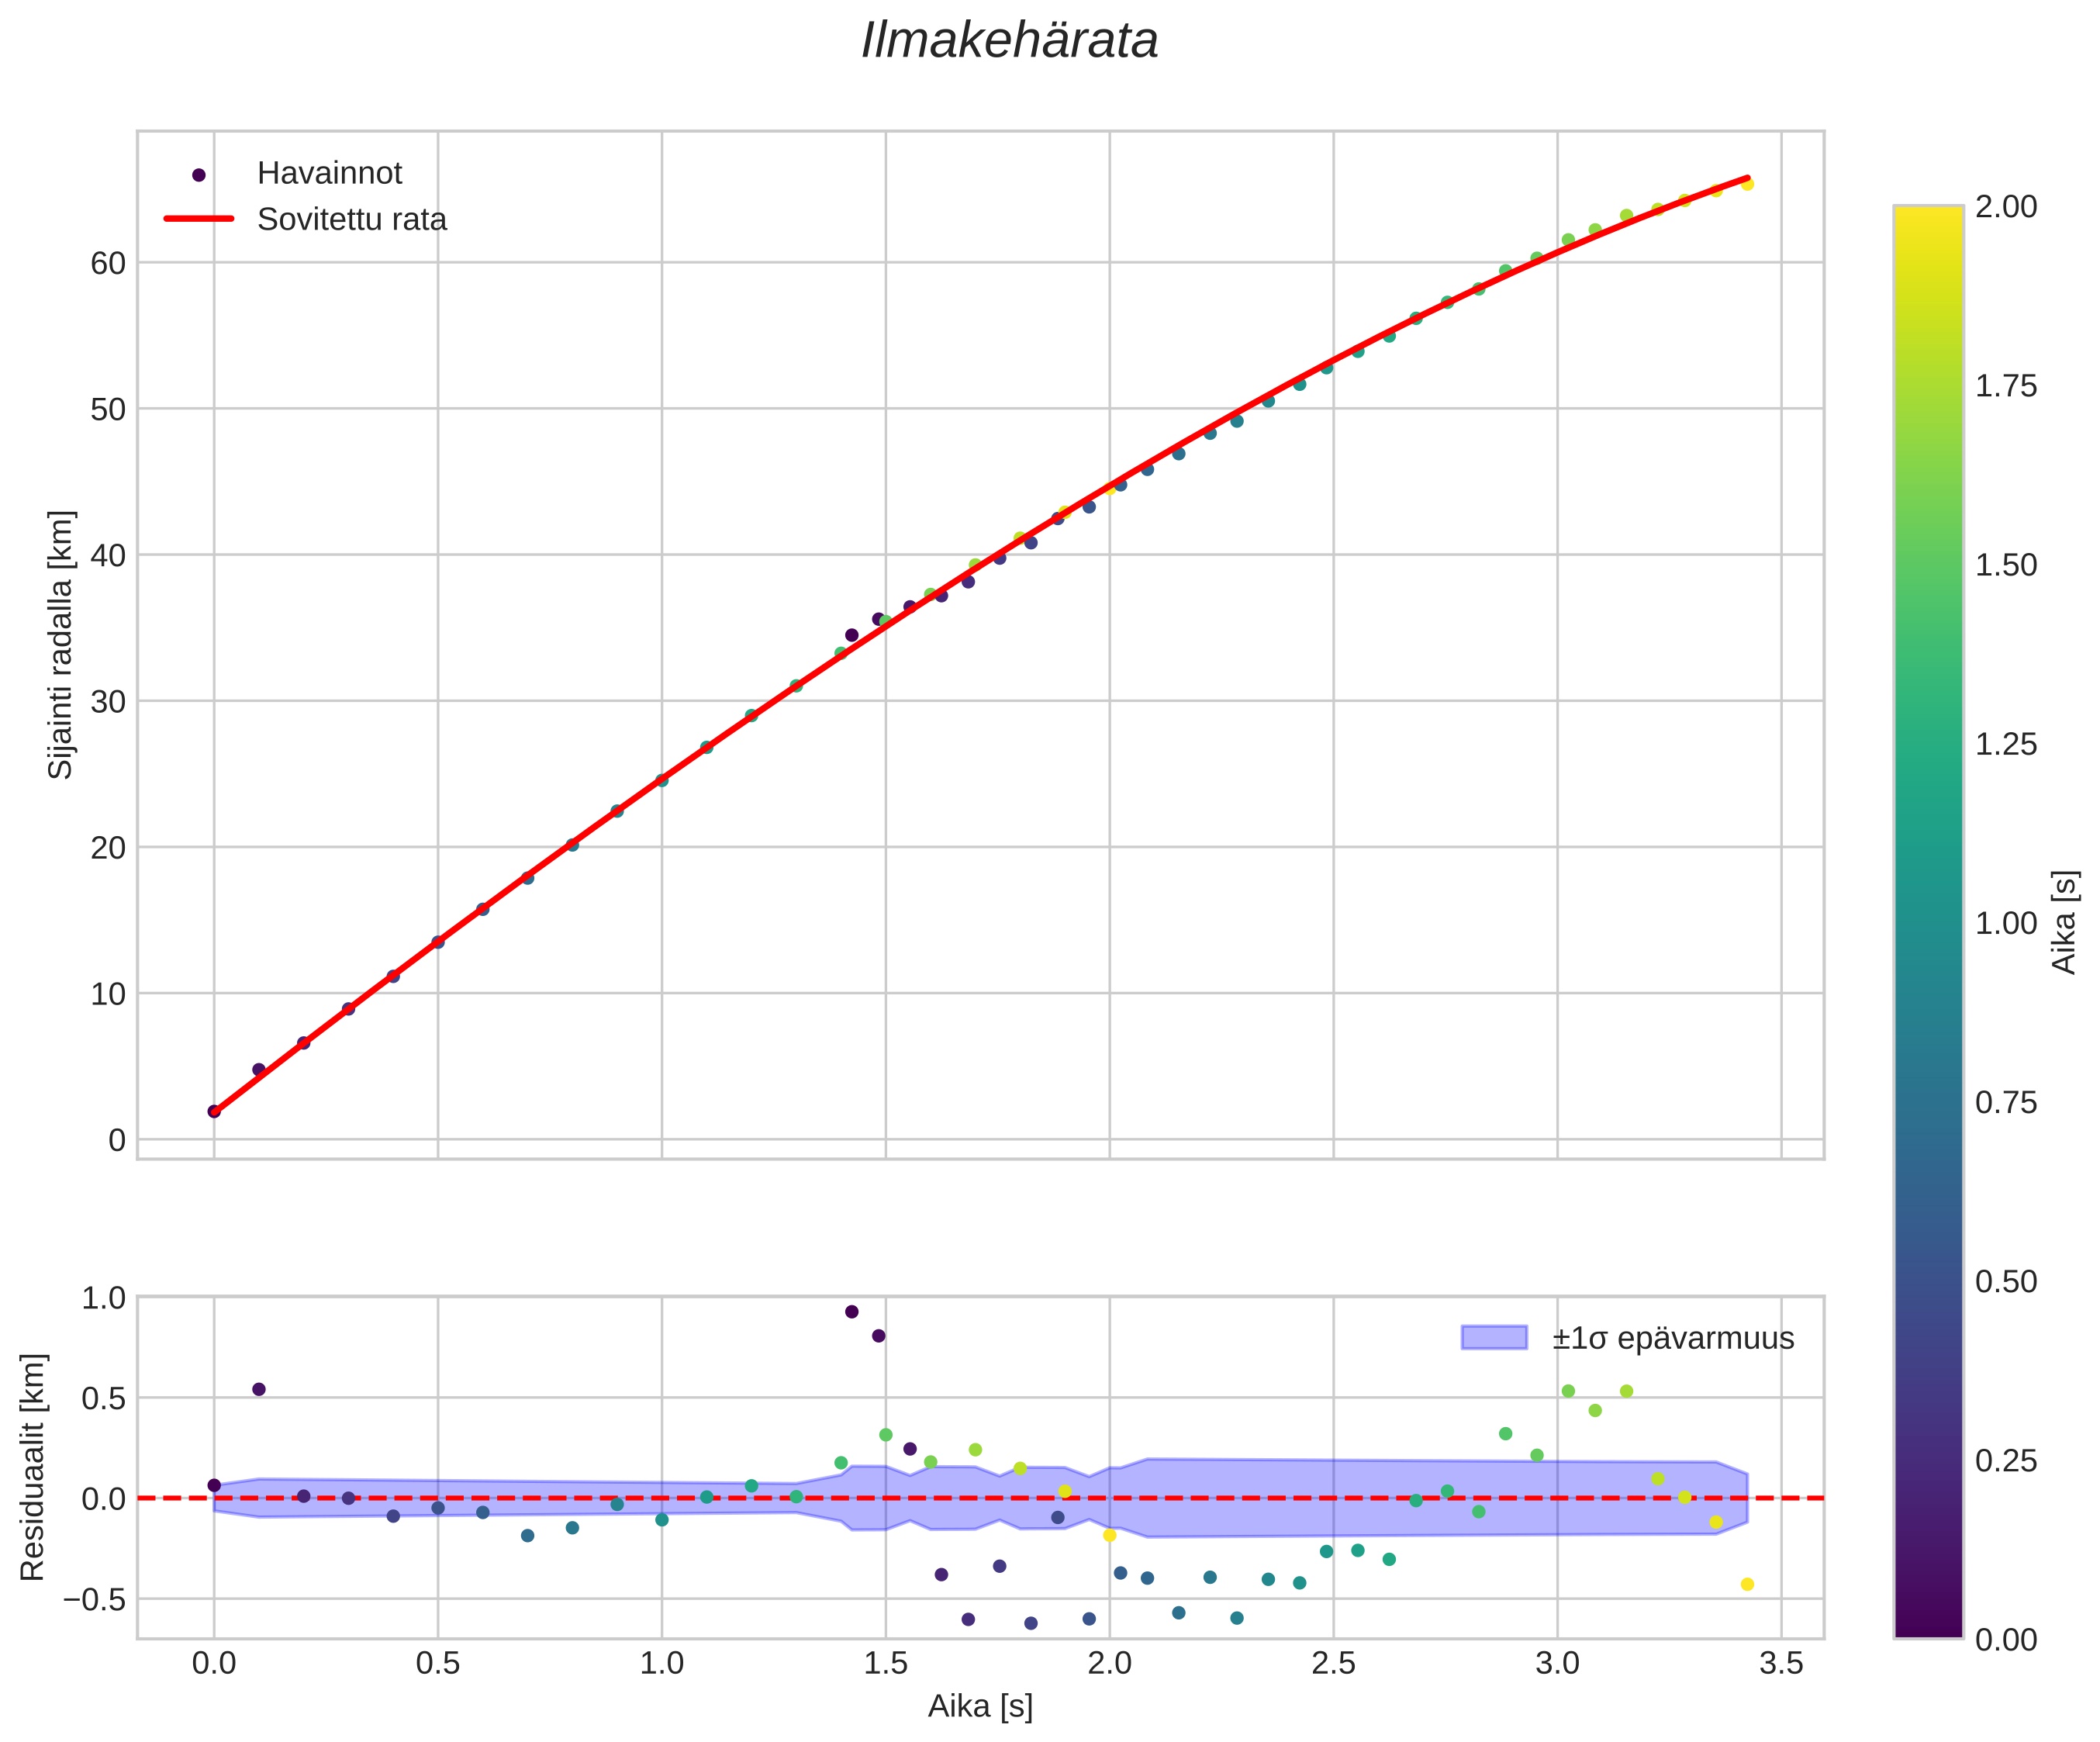Click the highest residual outlier near 0.9
Image resolution: width=2100 pixels, height=1742 pixels.
852,1312
